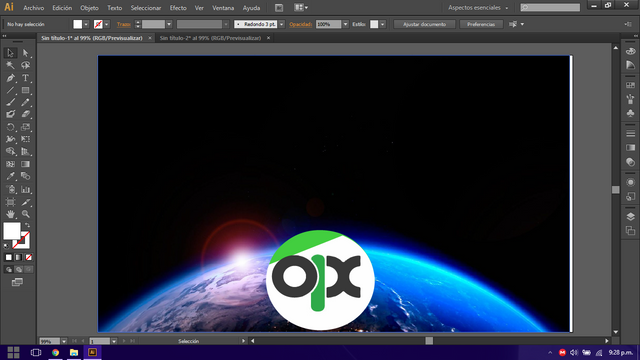Viewport: 640px width, 360px height.
Task: Open the Brushes panel icon on right dock
Action: tap(630, 99)
